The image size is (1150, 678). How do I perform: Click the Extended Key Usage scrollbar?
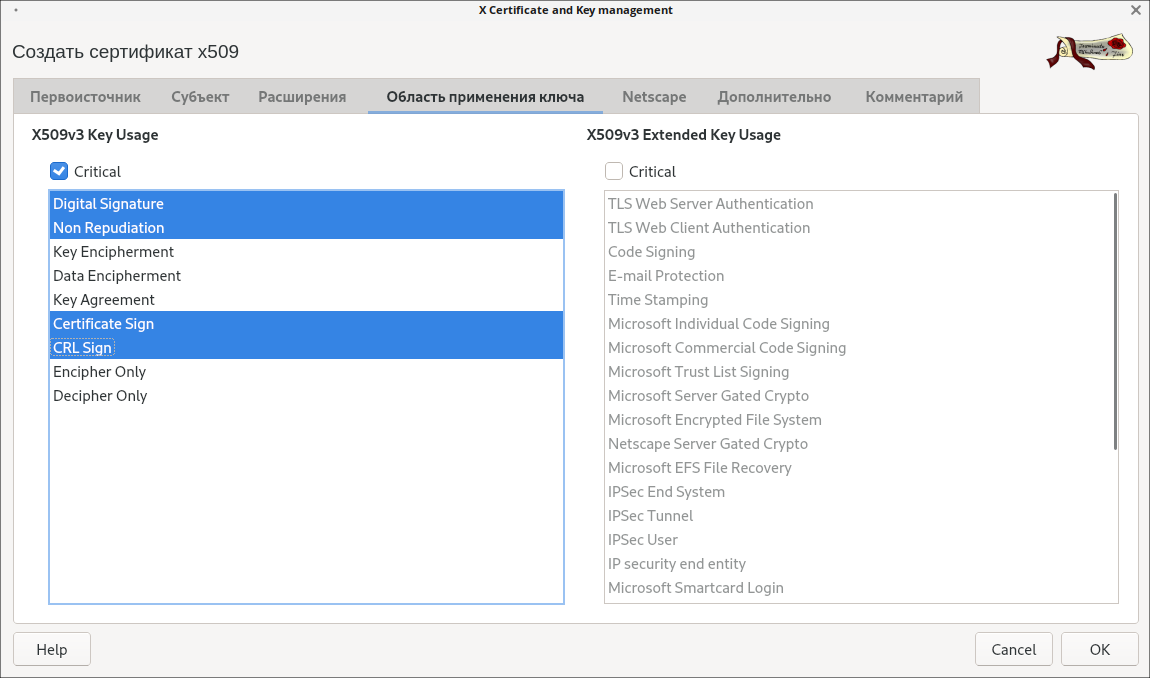point(1115,320)
